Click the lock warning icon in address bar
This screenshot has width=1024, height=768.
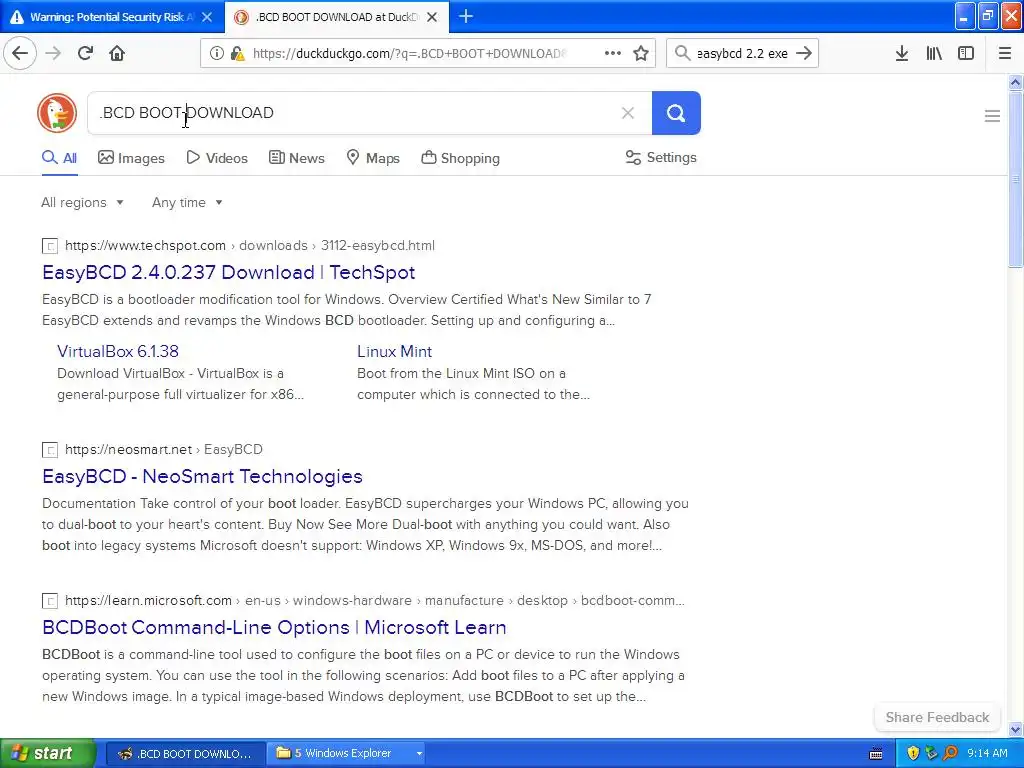point(238,54)
